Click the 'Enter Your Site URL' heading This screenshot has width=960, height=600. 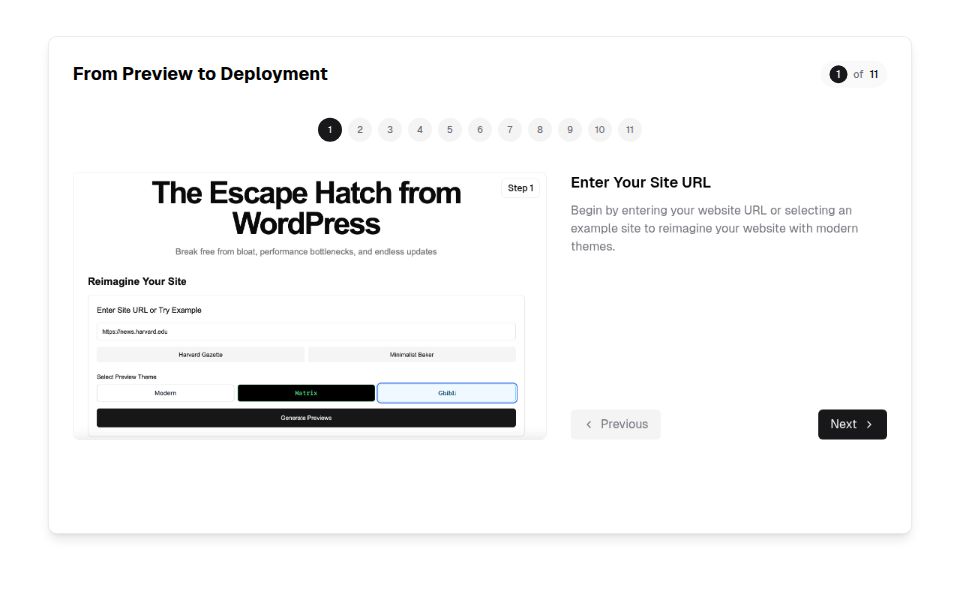pos(640,183)
